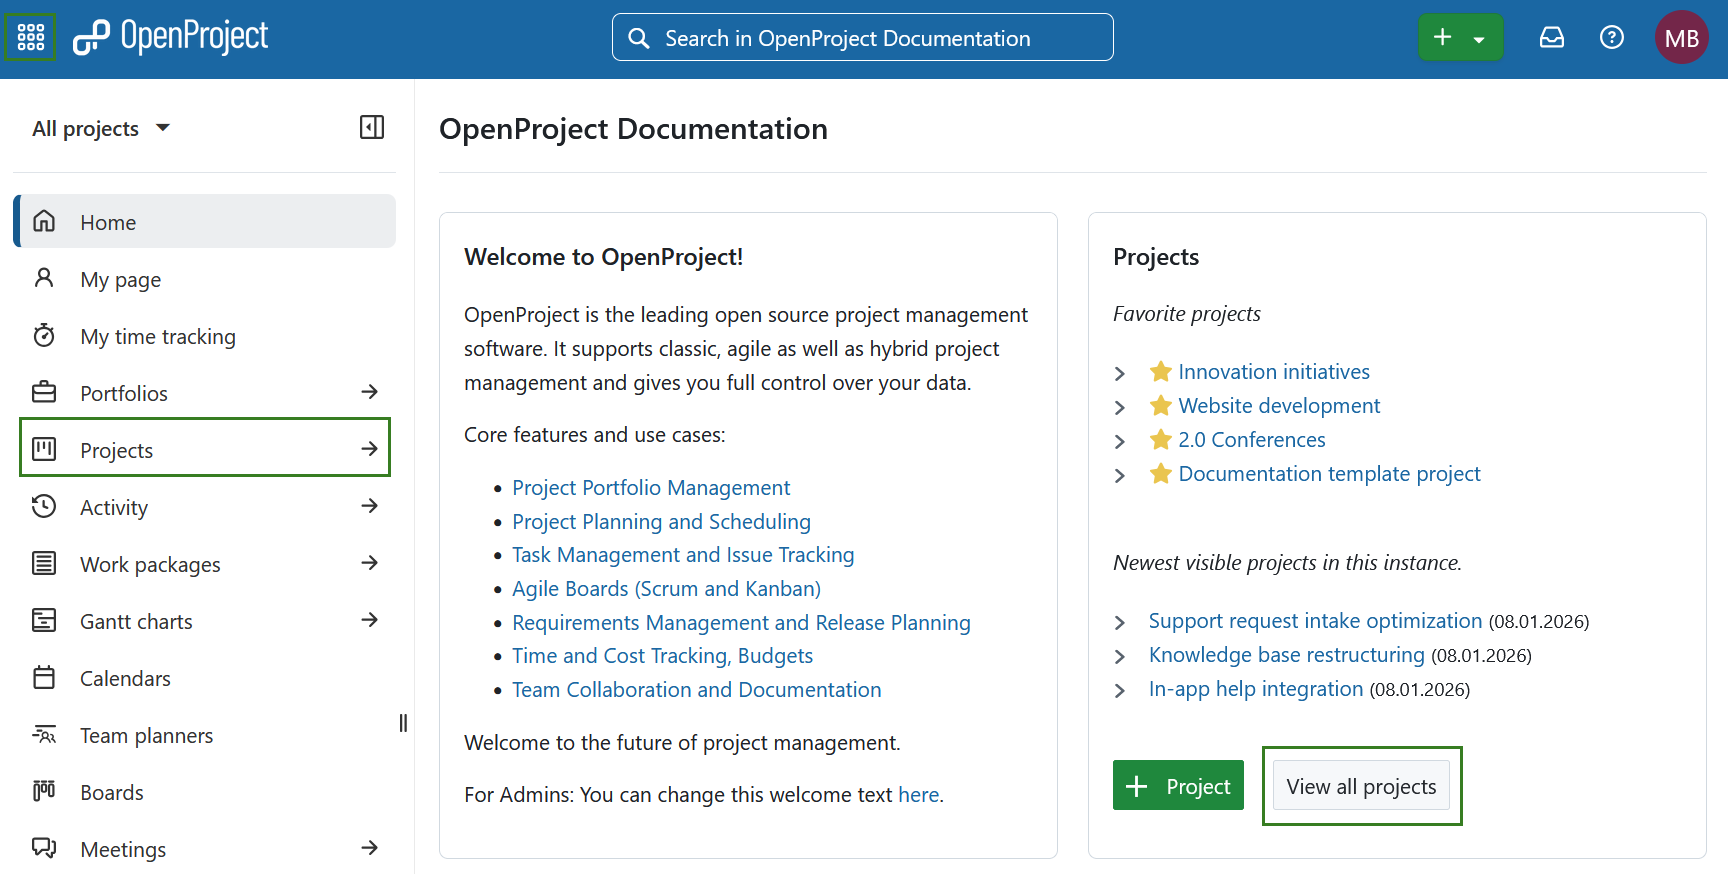Open Portfolios submenu arrow

(x=369, y=392)
